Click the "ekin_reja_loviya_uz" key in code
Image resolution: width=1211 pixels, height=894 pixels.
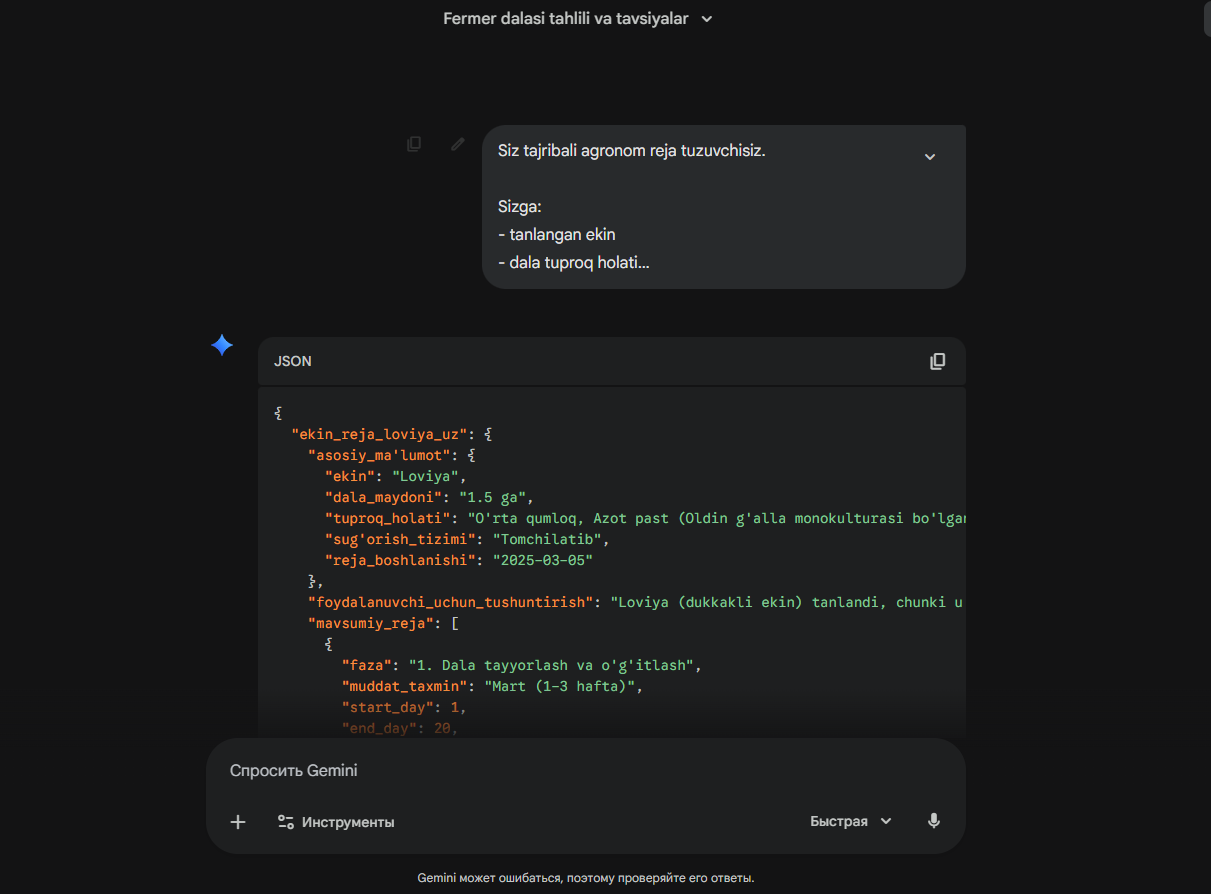click(x=379, y=434)
